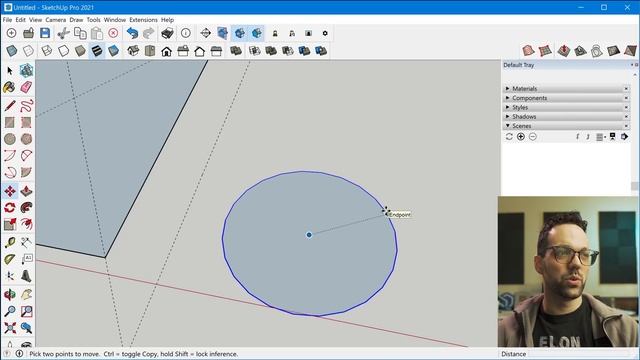The image size is (640, 360).
Task: Undo the last action
Action: coord(132,33)
